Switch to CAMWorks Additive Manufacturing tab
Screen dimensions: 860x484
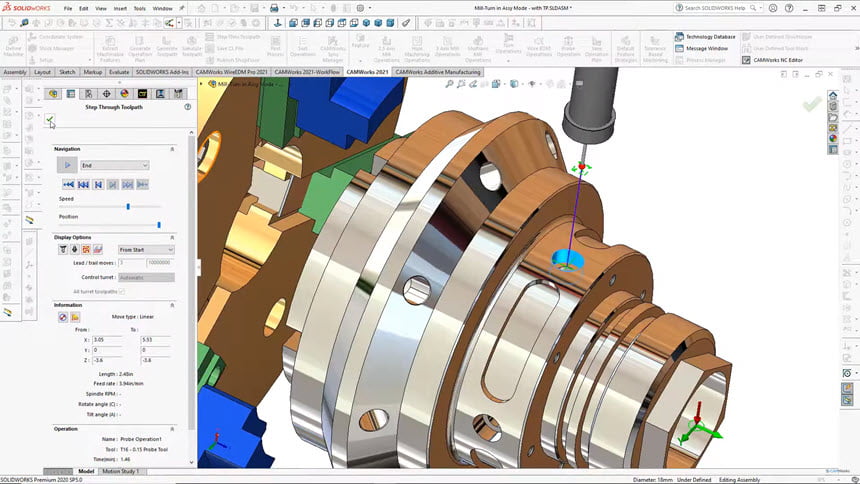point(438,72)
